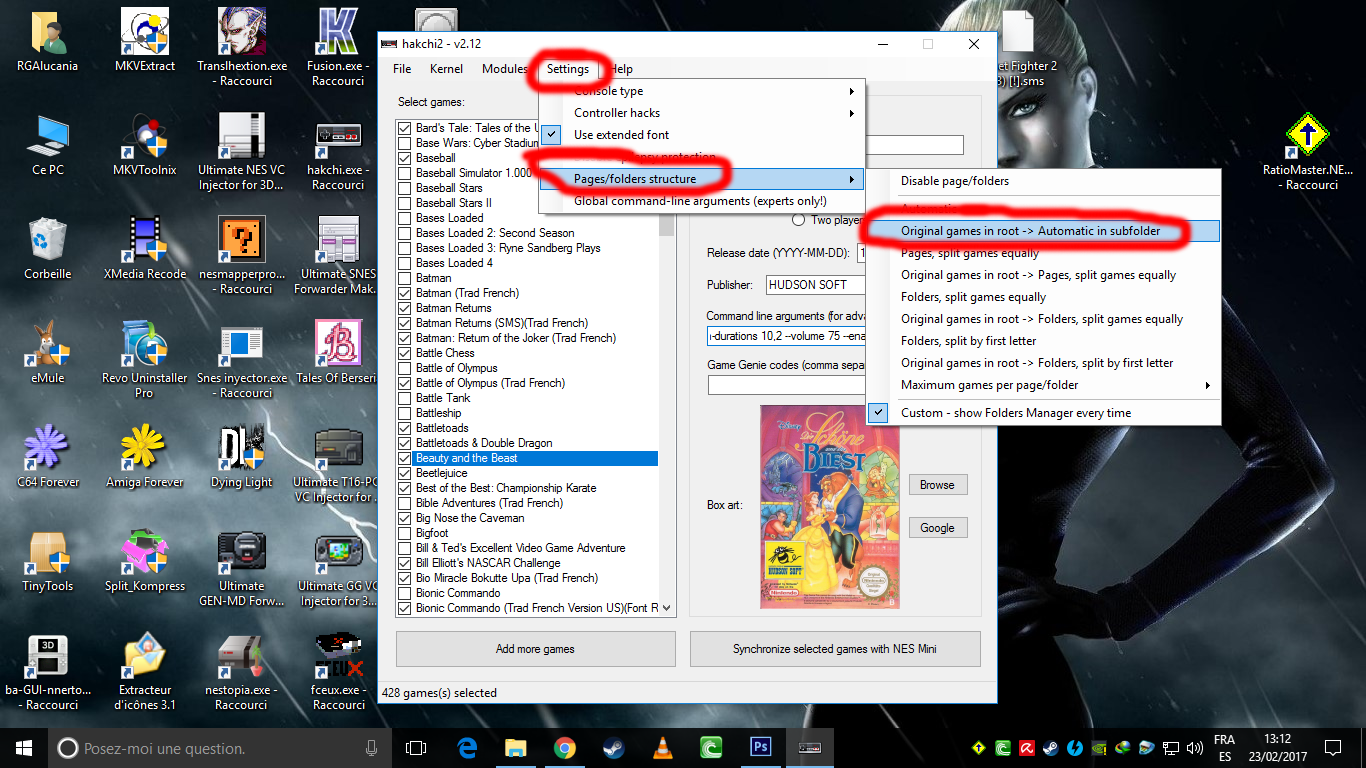Viewport: 1366px width, 768px height.
Task: Open VLC media player from taskbar
Action: (662, 747)
